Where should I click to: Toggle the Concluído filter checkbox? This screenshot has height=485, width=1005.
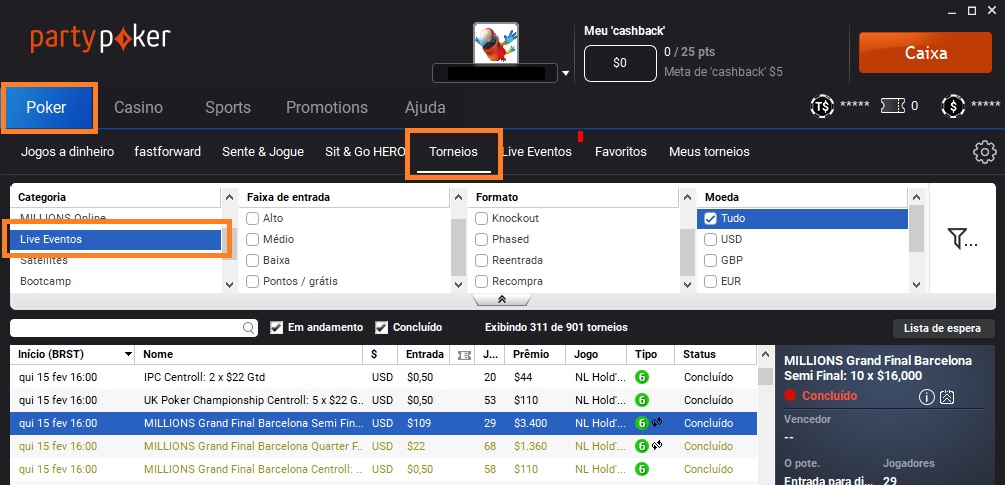pyautogui.click(x=381, y=327)
